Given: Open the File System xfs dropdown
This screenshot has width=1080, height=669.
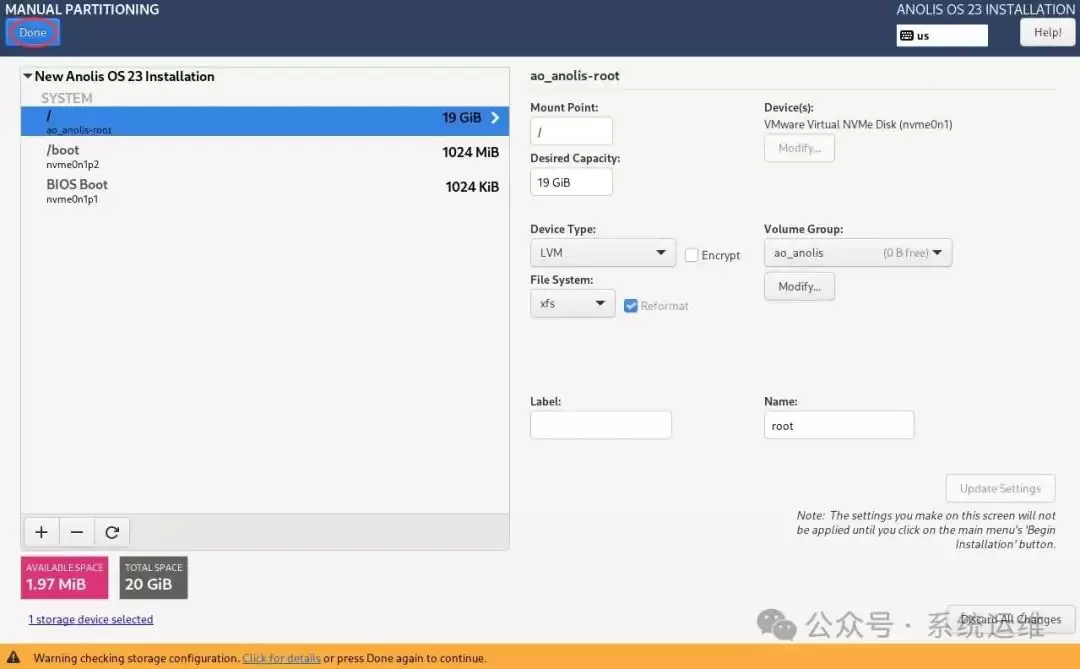Looking at the screenshot, I should pyautogui.click(x=572, y=303).
